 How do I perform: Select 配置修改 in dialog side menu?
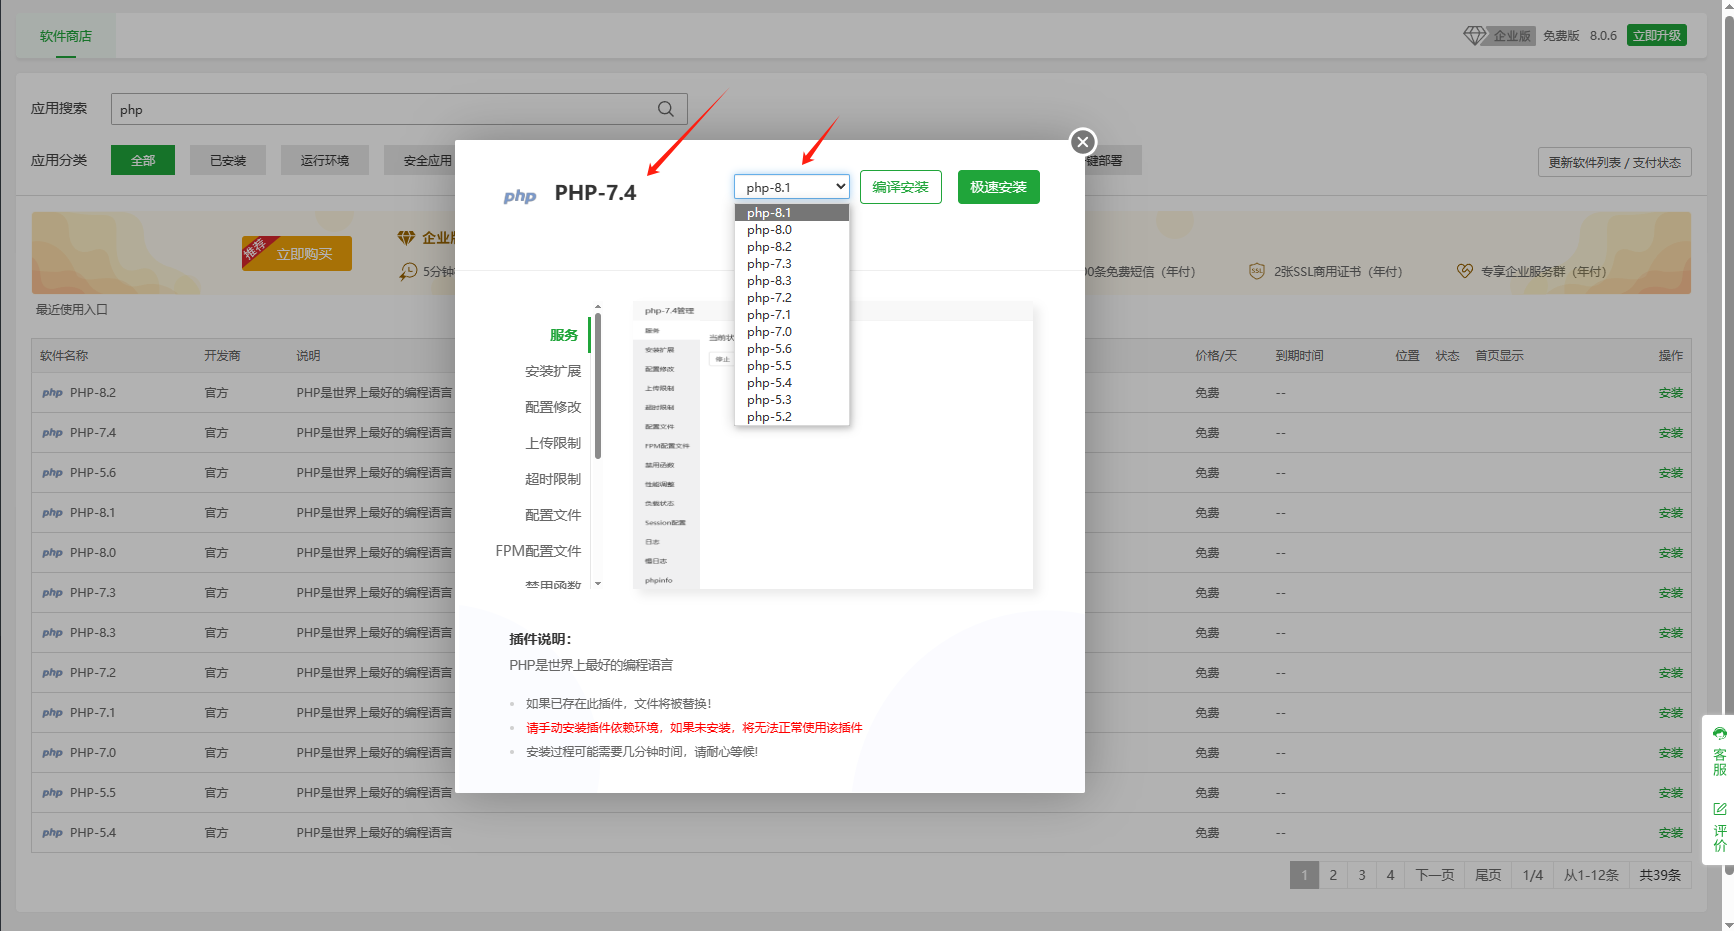click(553, 407)
